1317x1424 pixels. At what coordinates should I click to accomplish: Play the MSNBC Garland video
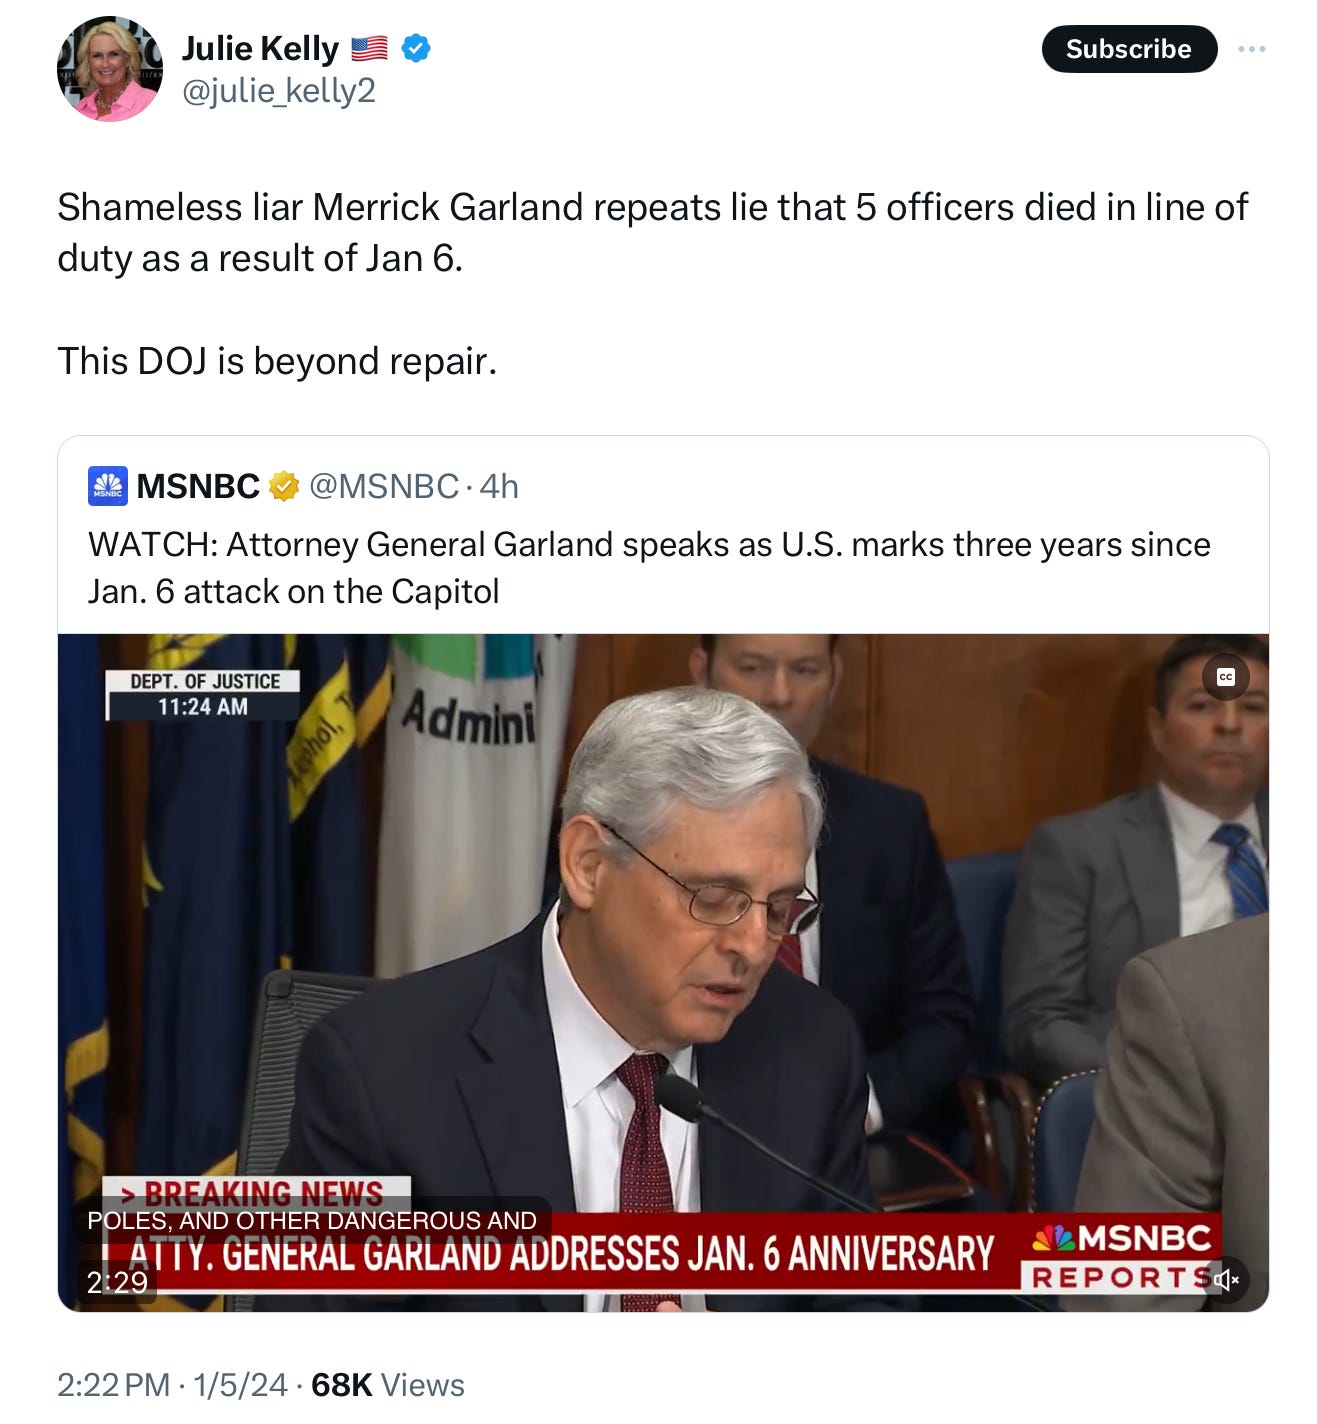click(663, 973)
